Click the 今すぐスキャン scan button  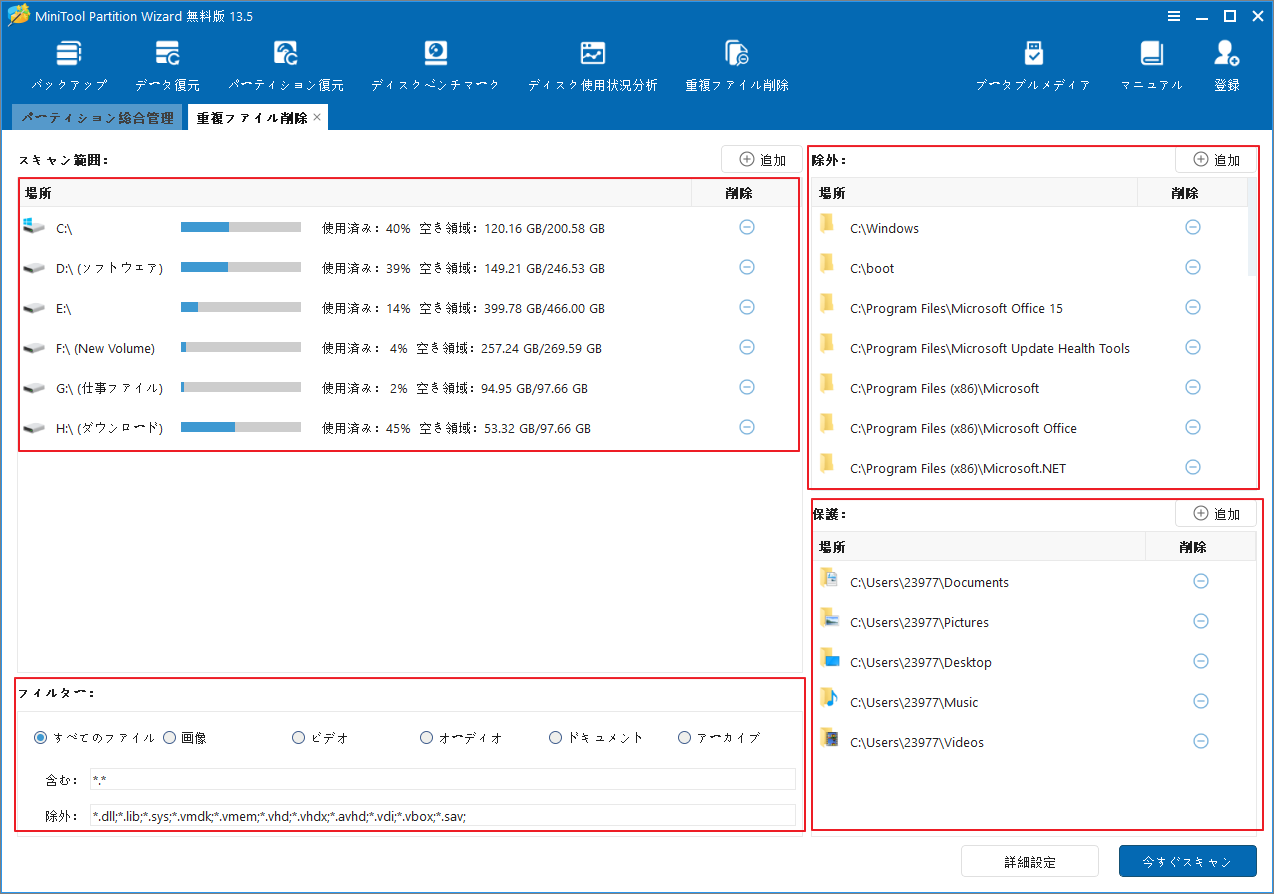click(1187, 861)
